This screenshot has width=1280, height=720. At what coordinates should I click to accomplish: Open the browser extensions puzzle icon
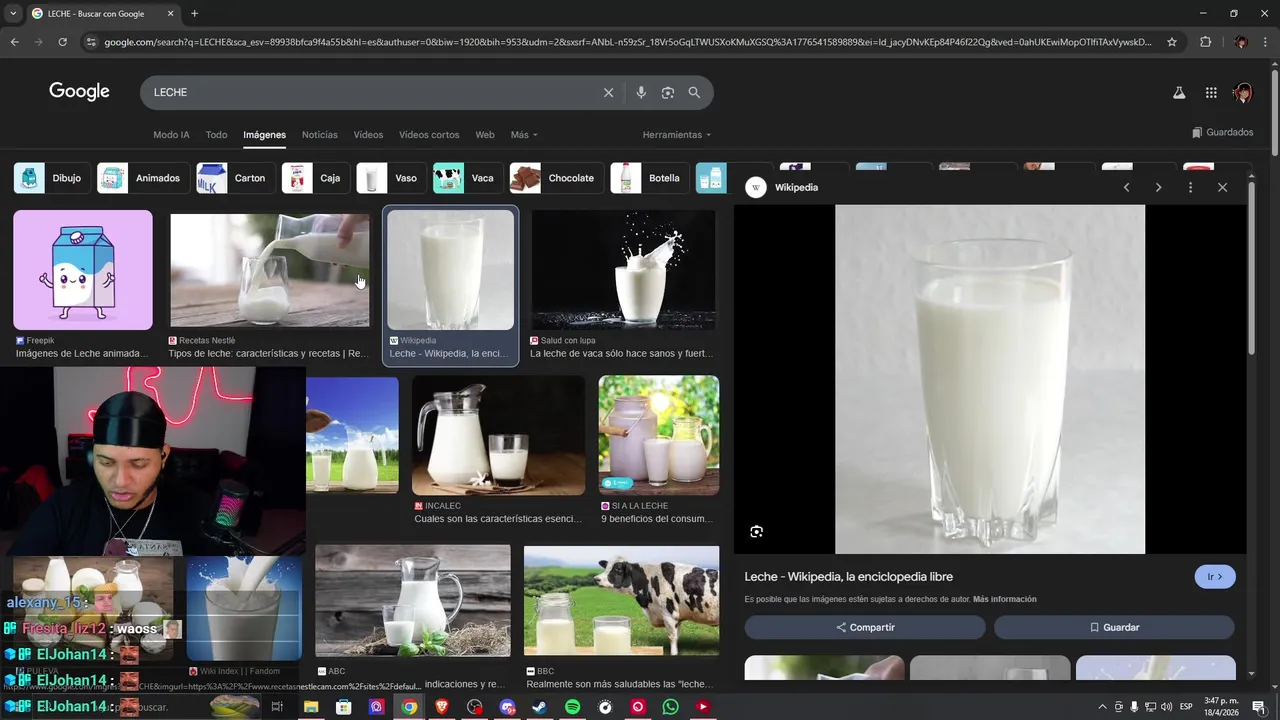[1205, 42]
